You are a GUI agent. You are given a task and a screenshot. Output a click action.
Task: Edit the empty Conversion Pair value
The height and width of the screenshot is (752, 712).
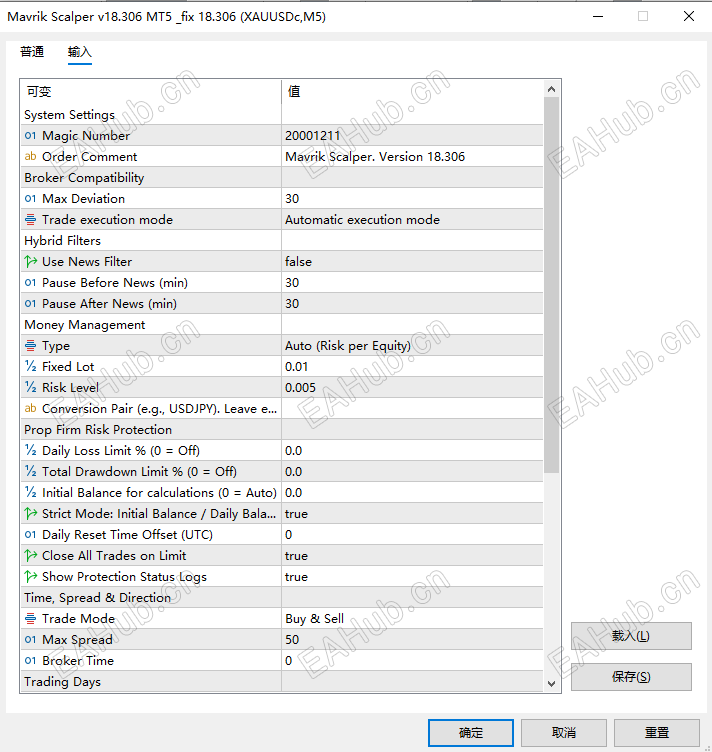coord(412,409)
